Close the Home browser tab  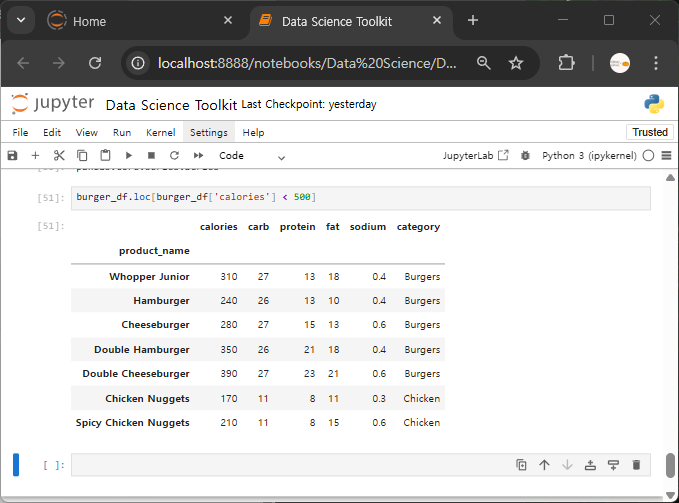(x=228, y=20)
